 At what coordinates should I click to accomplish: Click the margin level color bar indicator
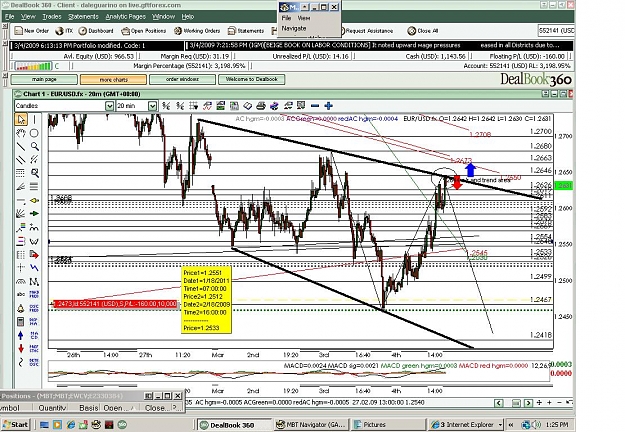click(33, 66)
